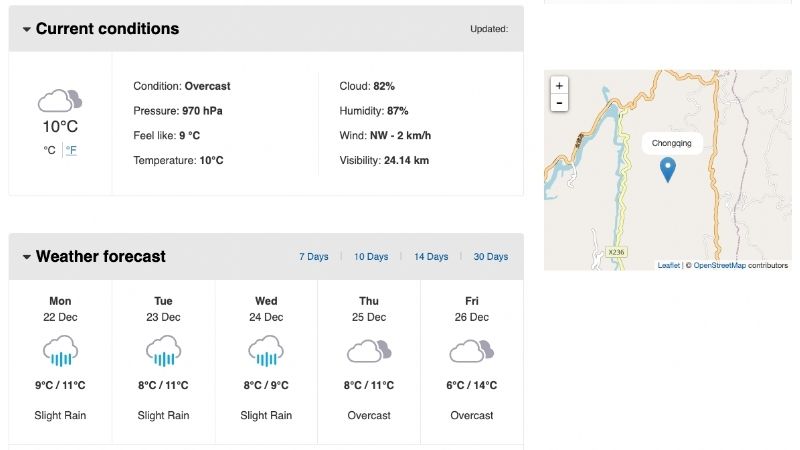800x450 pixels.
Task: Select the °C temperature unit
Action: pyautogui.click(x=49, y=150)
